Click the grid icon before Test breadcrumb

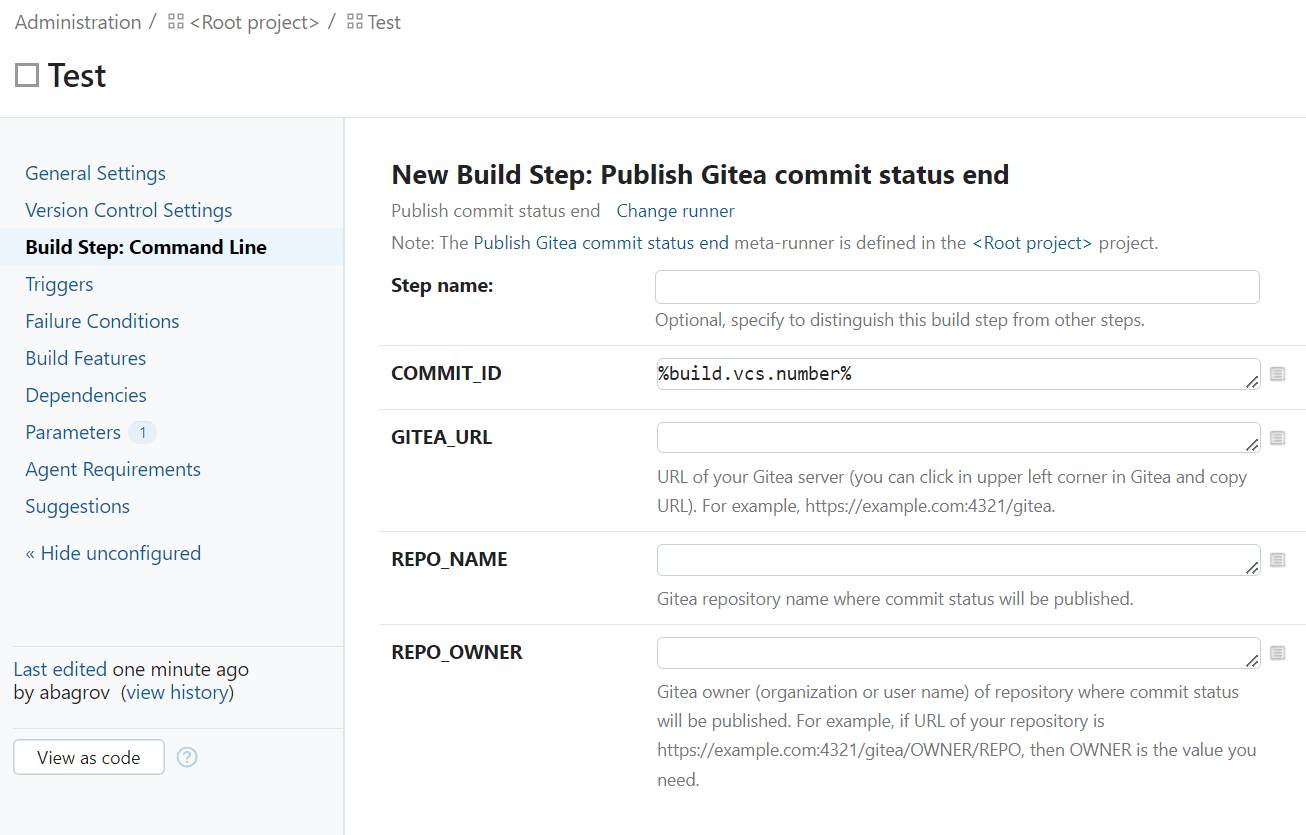354,22
